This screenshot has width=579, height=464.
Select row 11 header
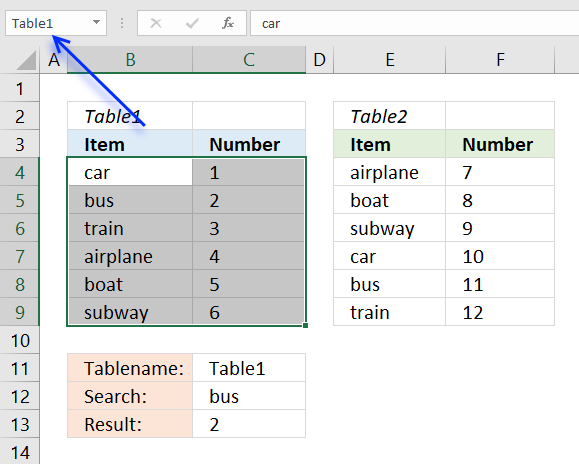pos(20,368)
